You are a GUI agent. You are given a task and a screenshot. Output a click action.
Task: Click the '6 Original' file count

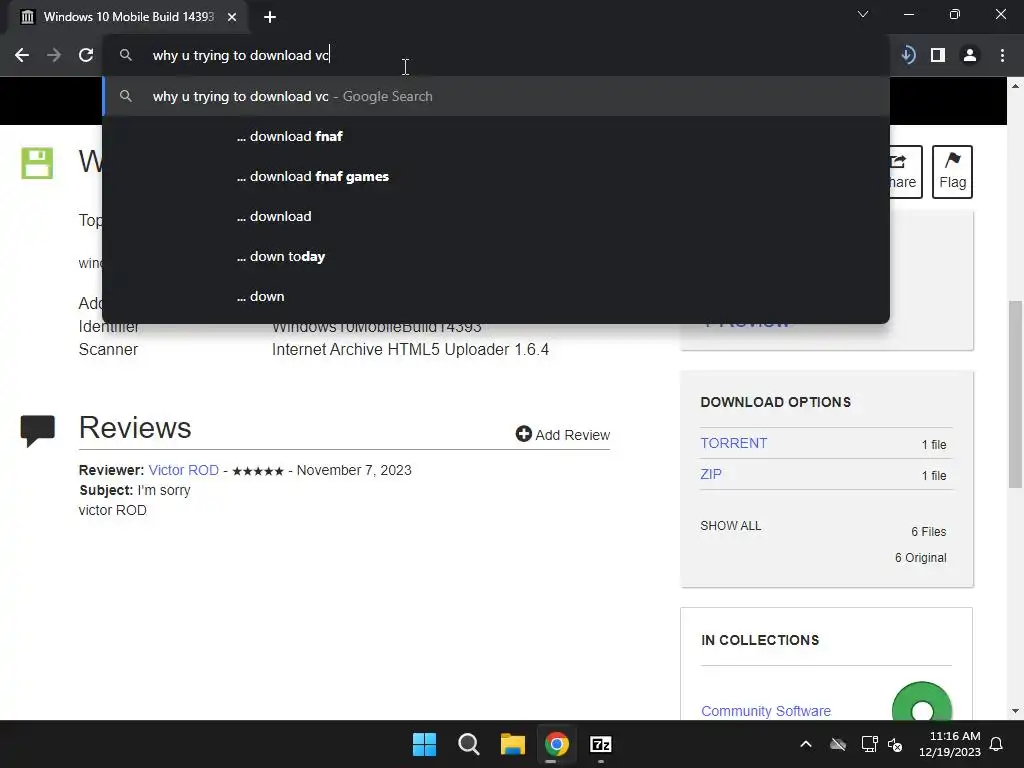point(920,558)
